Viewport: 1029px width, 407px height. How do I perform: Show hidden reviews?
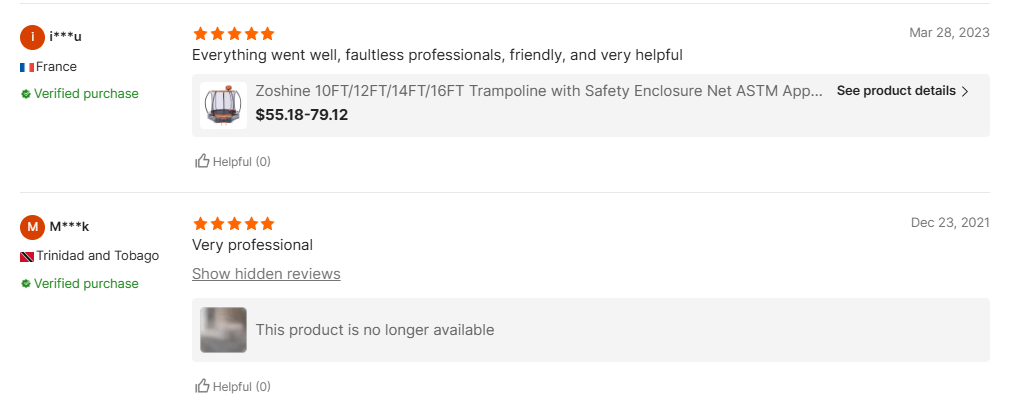click(266, 274)
